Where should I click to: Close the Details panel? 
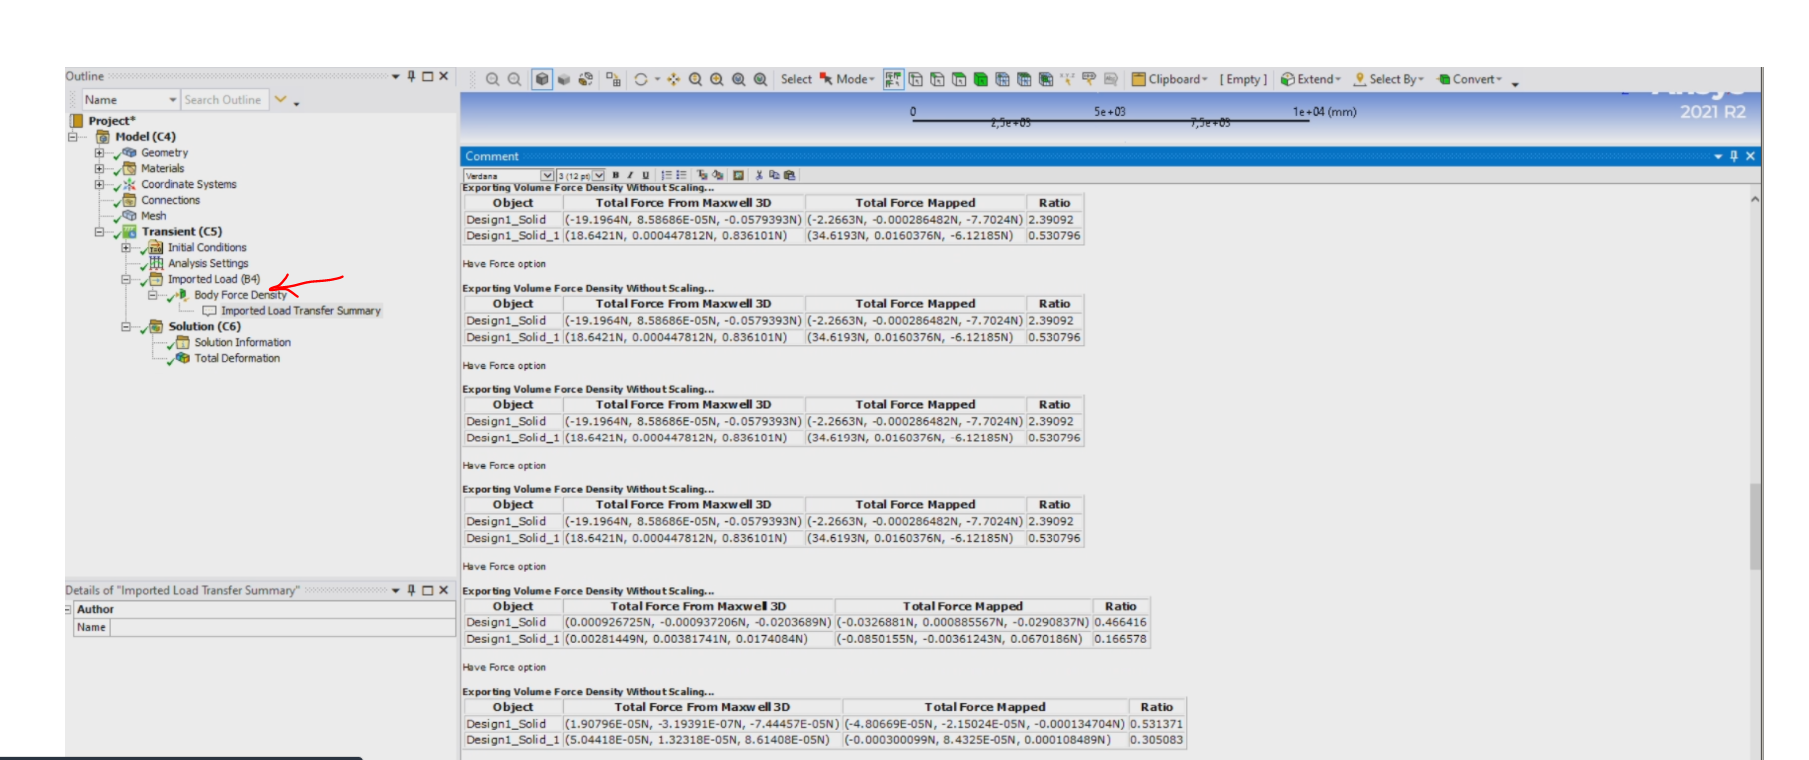click(x=444, y=590)
